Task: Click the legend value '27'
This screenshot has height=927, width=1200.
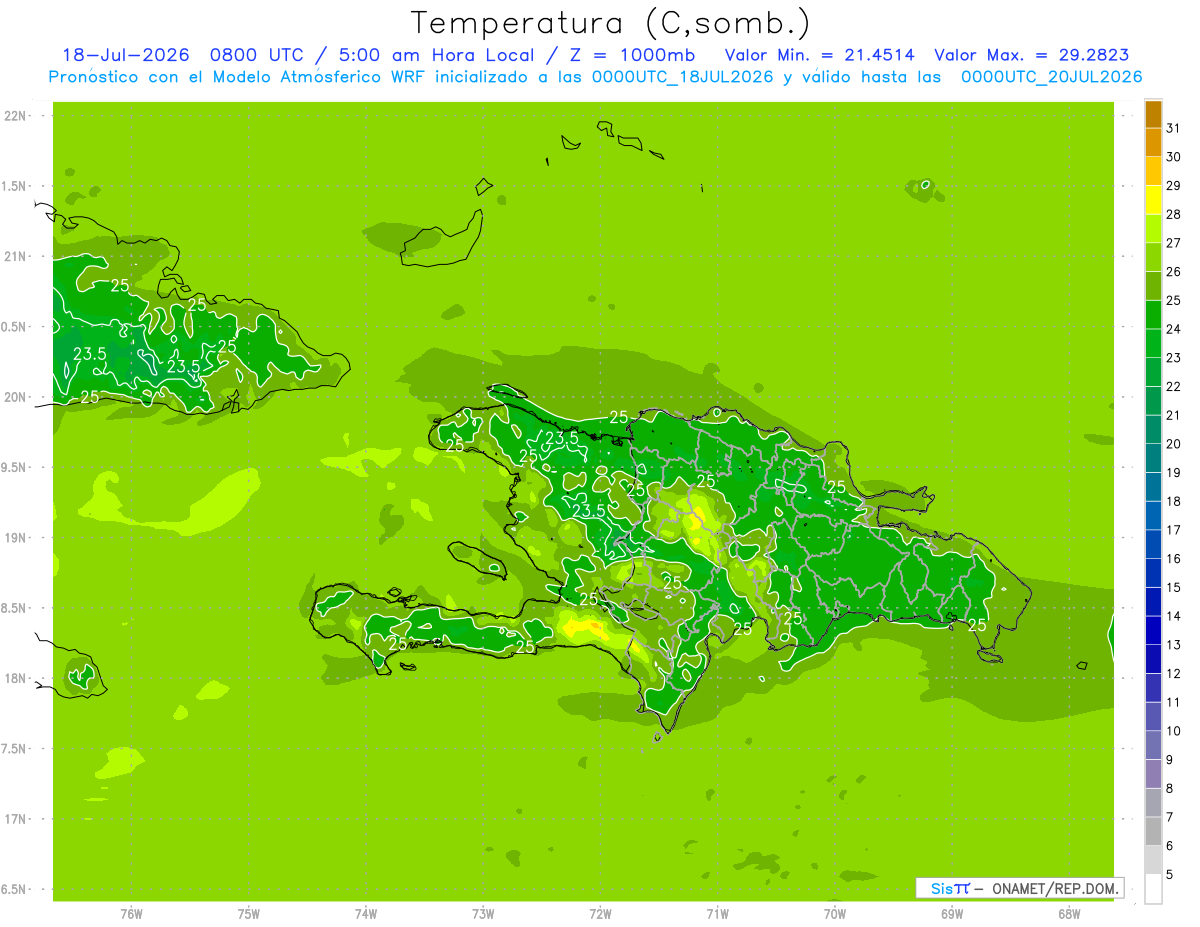Action: [1173, 243]
